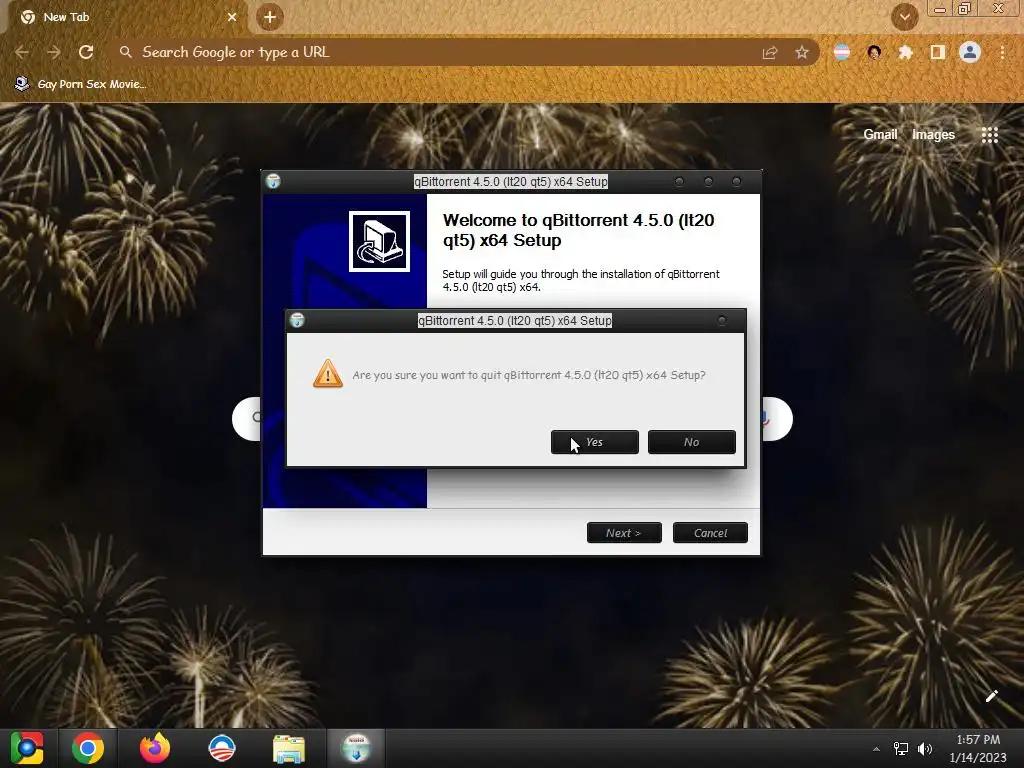
Task: Launch Firefox from taskbar
Action: coord(155,748)
